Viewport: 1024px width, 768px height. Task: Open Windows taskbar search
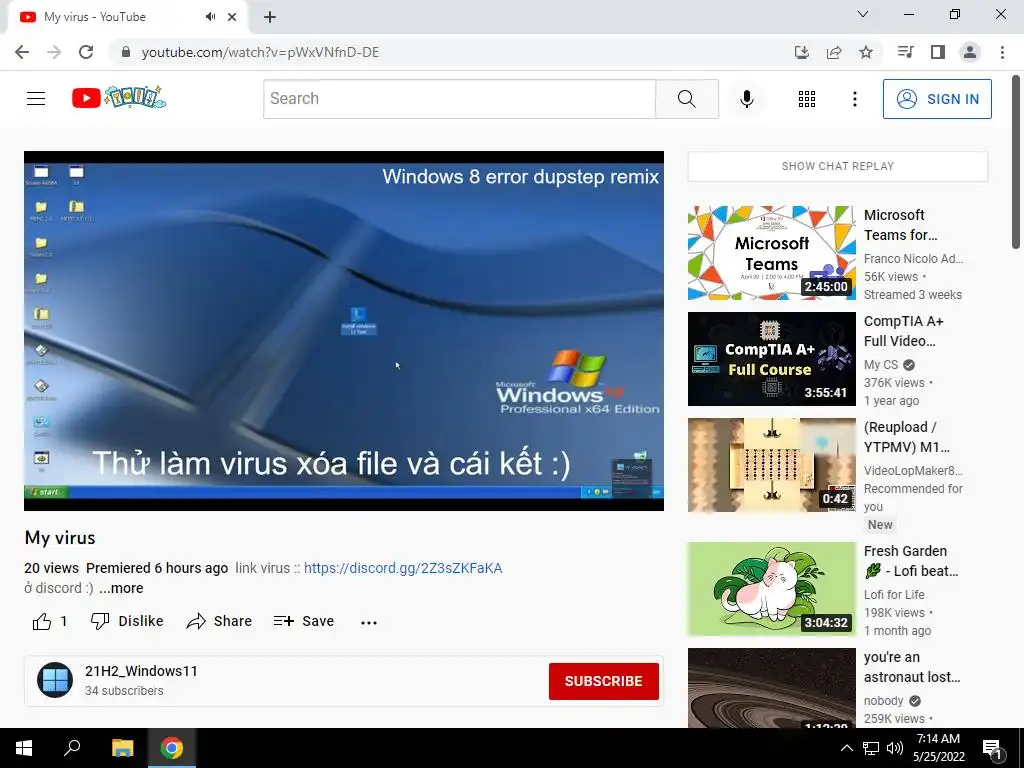coord(72,748)
